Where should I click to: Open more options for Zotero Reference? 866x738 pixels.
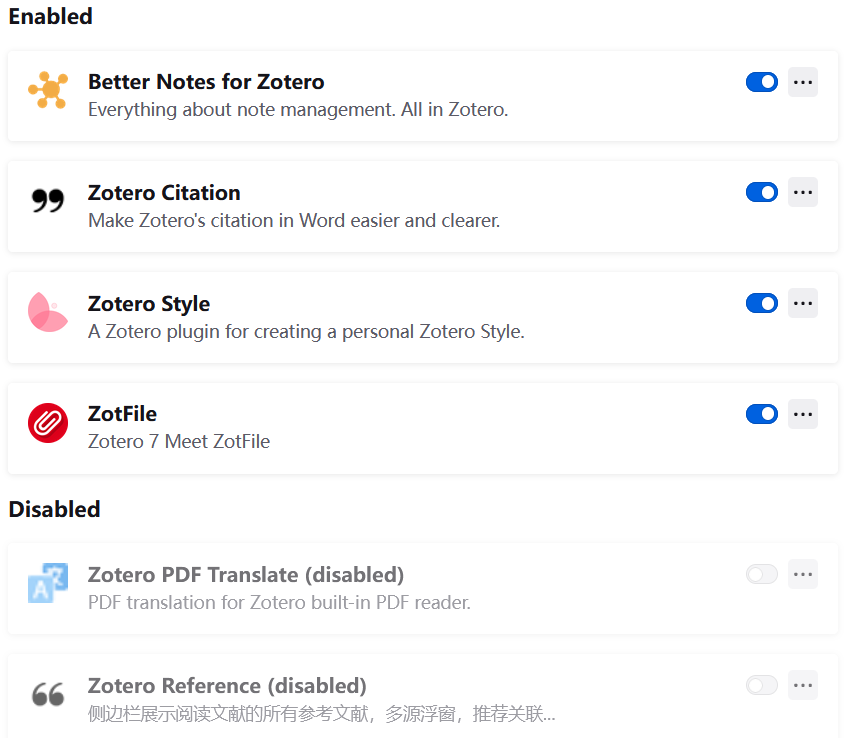pyautogui.click(x=803, y=685)
